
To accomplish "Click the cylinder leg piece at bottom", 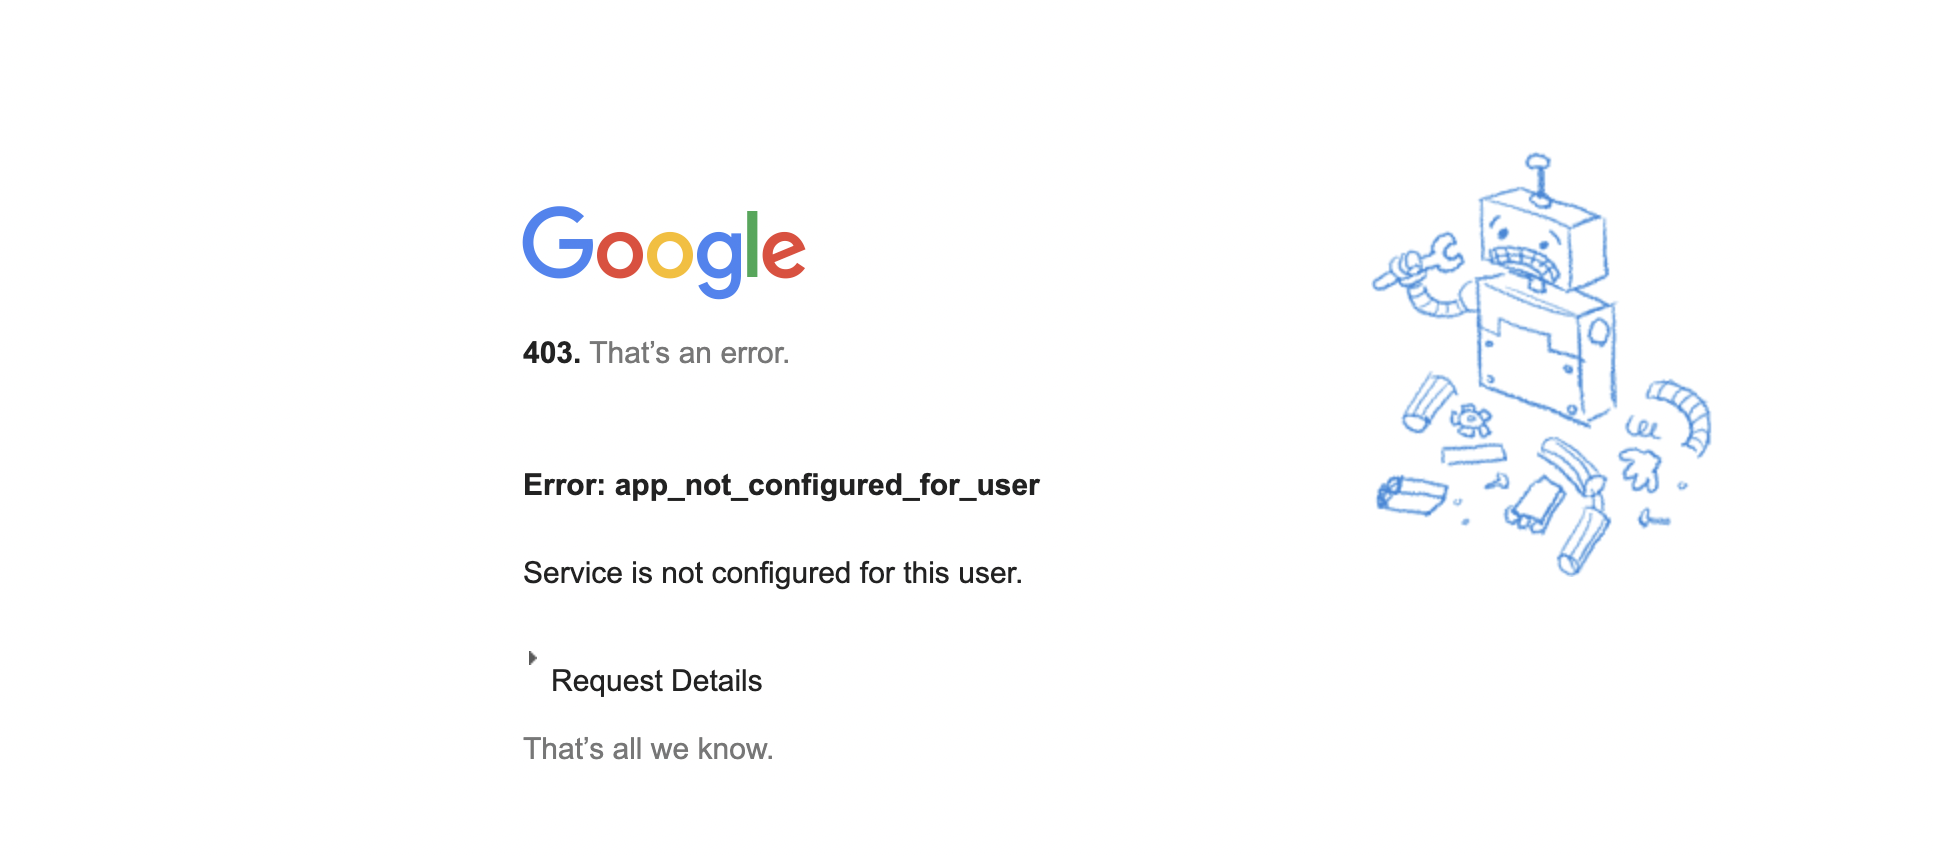I will [1583, 541].
